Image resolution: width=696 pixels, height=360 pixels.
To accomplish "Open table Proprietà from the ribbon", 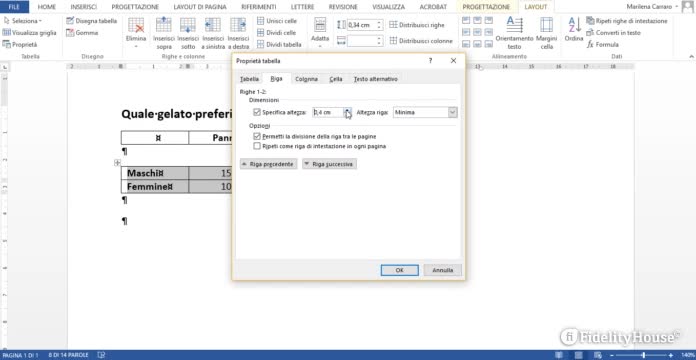I will pos(20,44).
